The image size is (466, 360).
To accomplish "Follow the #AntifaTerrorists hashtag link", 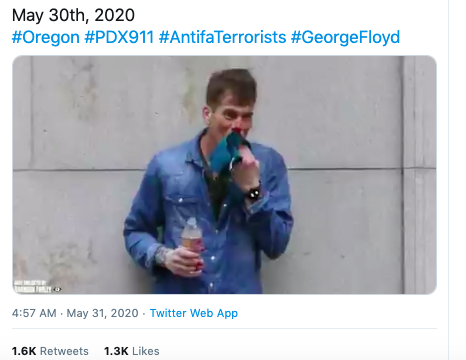I will tap(223, 37).
